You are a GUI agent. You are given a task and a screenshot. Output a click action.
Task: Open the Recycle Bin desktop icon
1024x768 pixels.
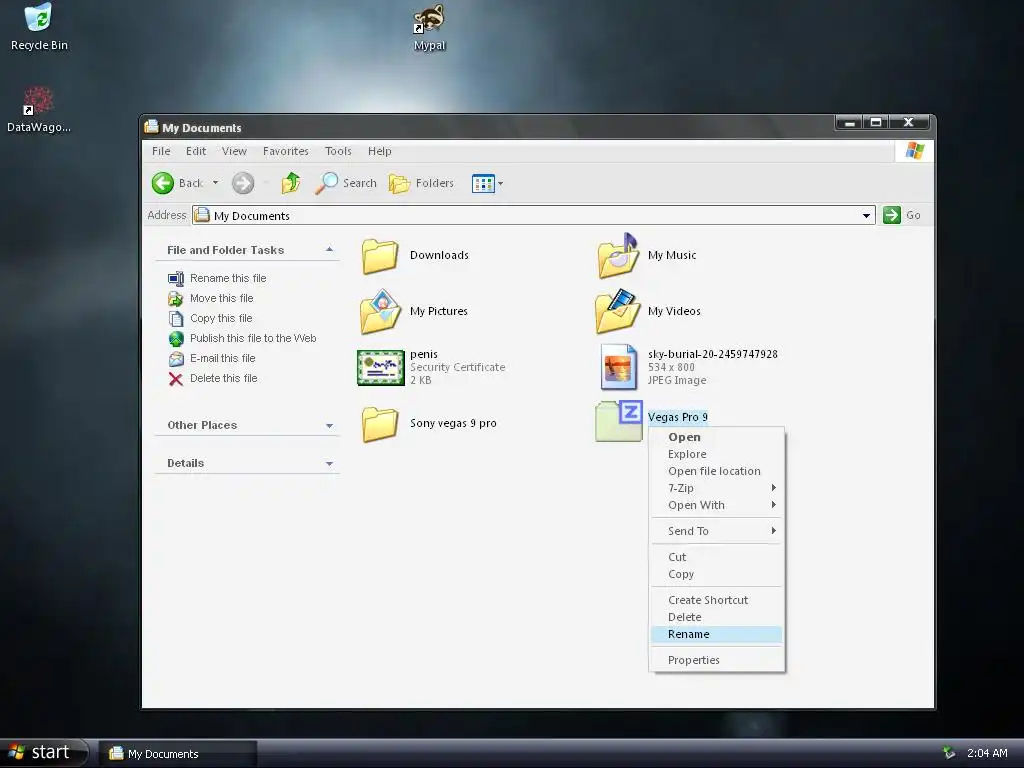coord(39,26)
